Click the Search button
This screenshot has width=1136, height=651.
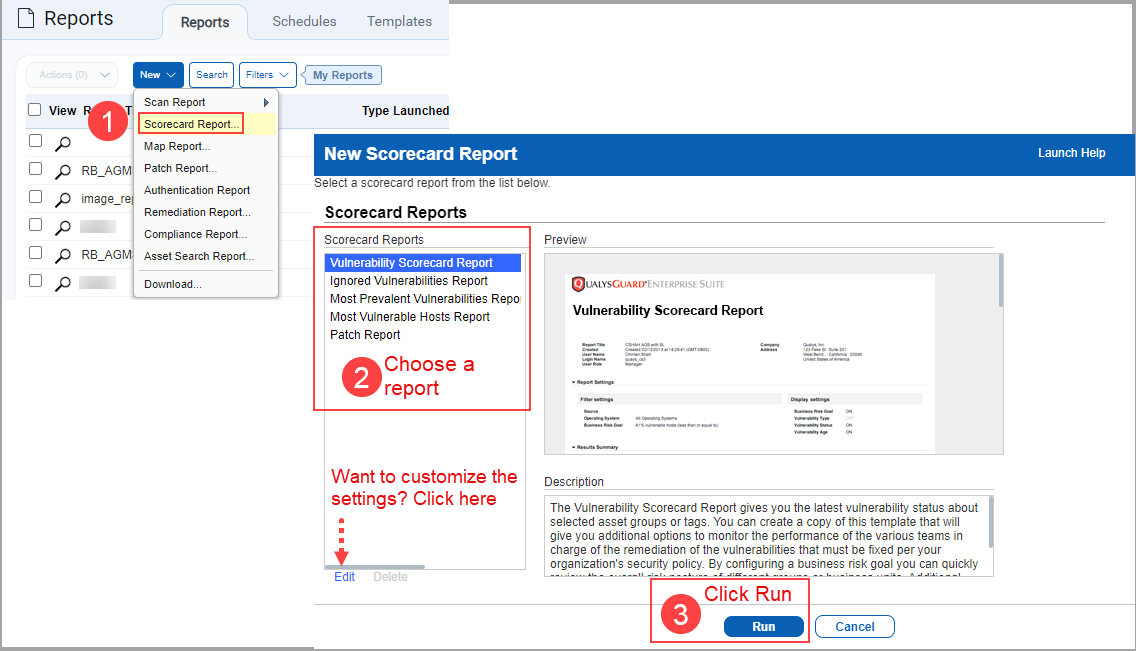click(x=212, y=75)
